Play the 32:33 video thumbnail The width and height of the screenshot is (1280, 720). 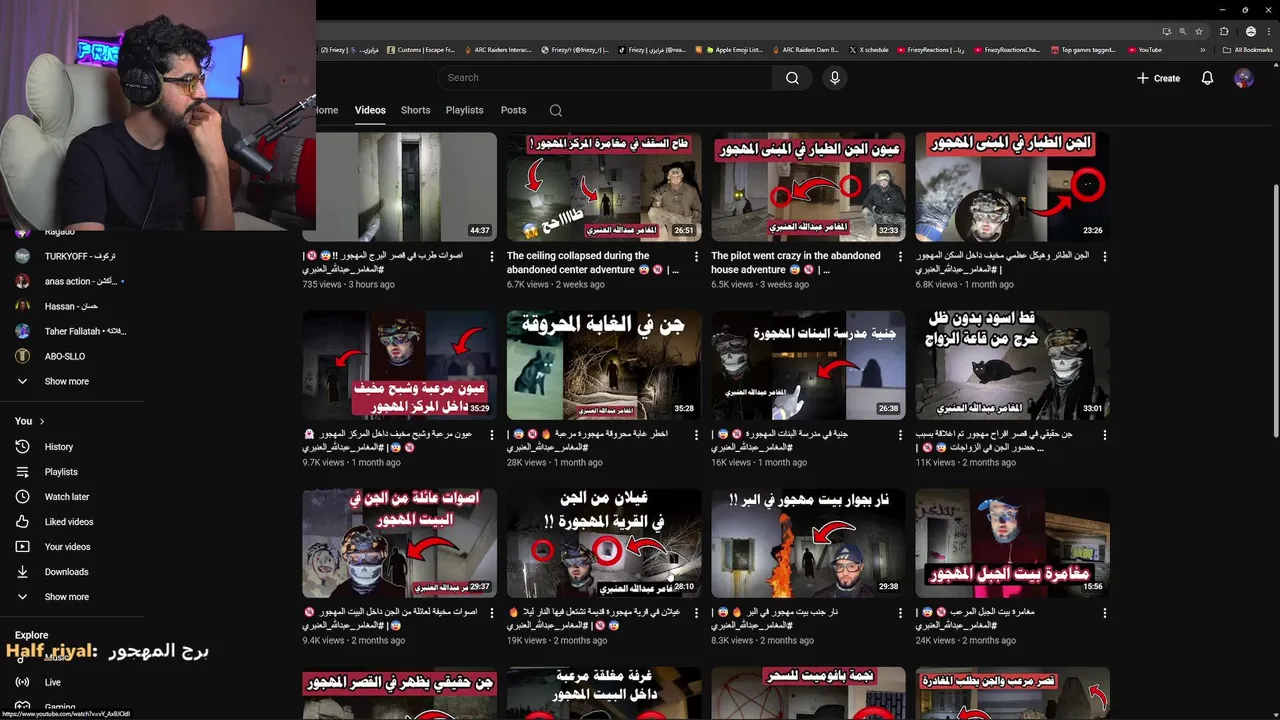pyautogui.click(x=808, y=187)
